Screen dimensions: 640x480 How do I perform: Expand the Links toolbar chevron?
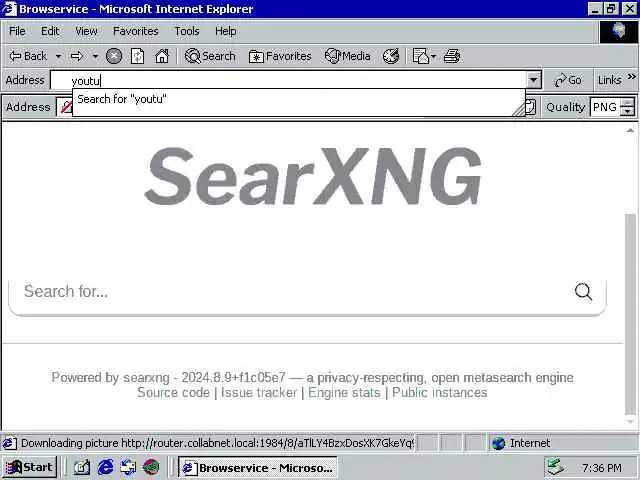[x=631, y=77]
